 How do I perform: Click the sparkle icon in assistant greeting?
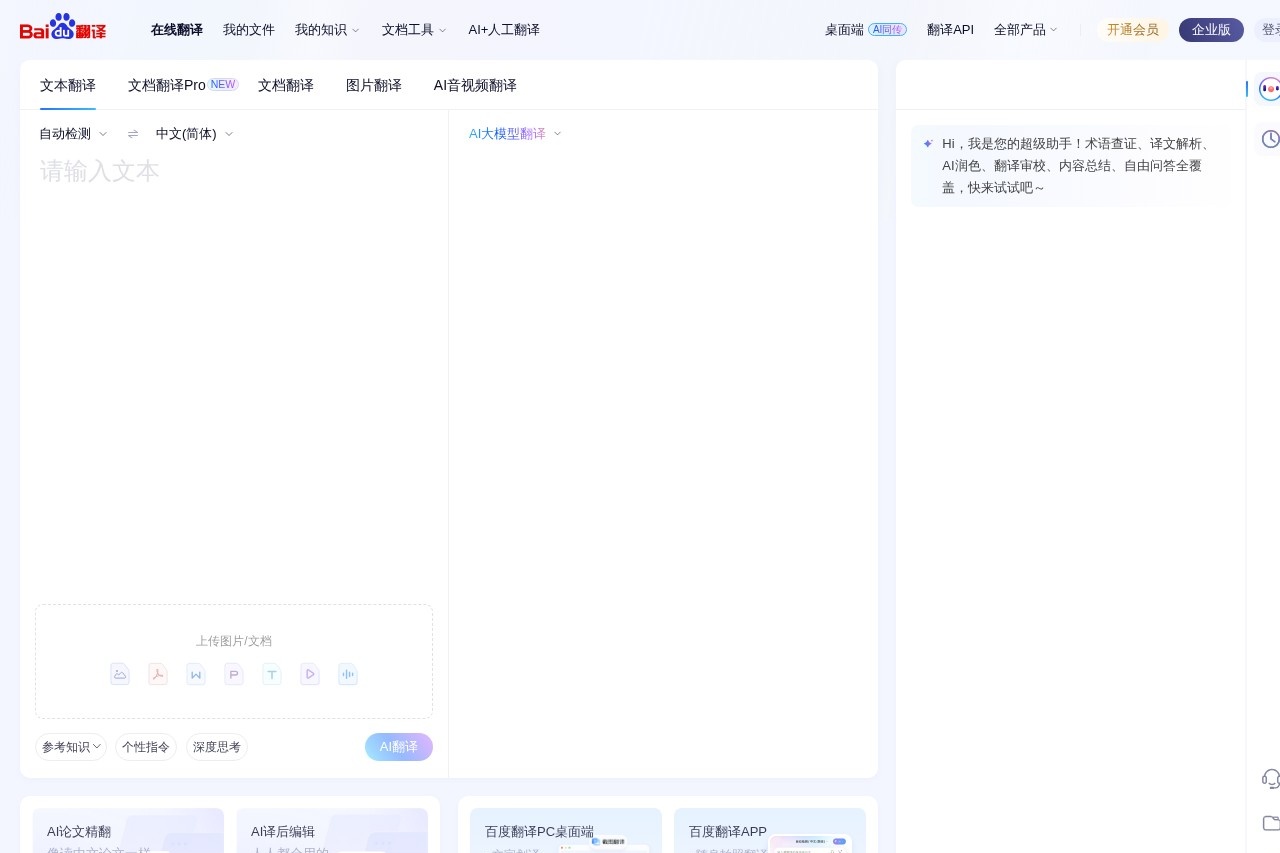(x=928, y=143)
